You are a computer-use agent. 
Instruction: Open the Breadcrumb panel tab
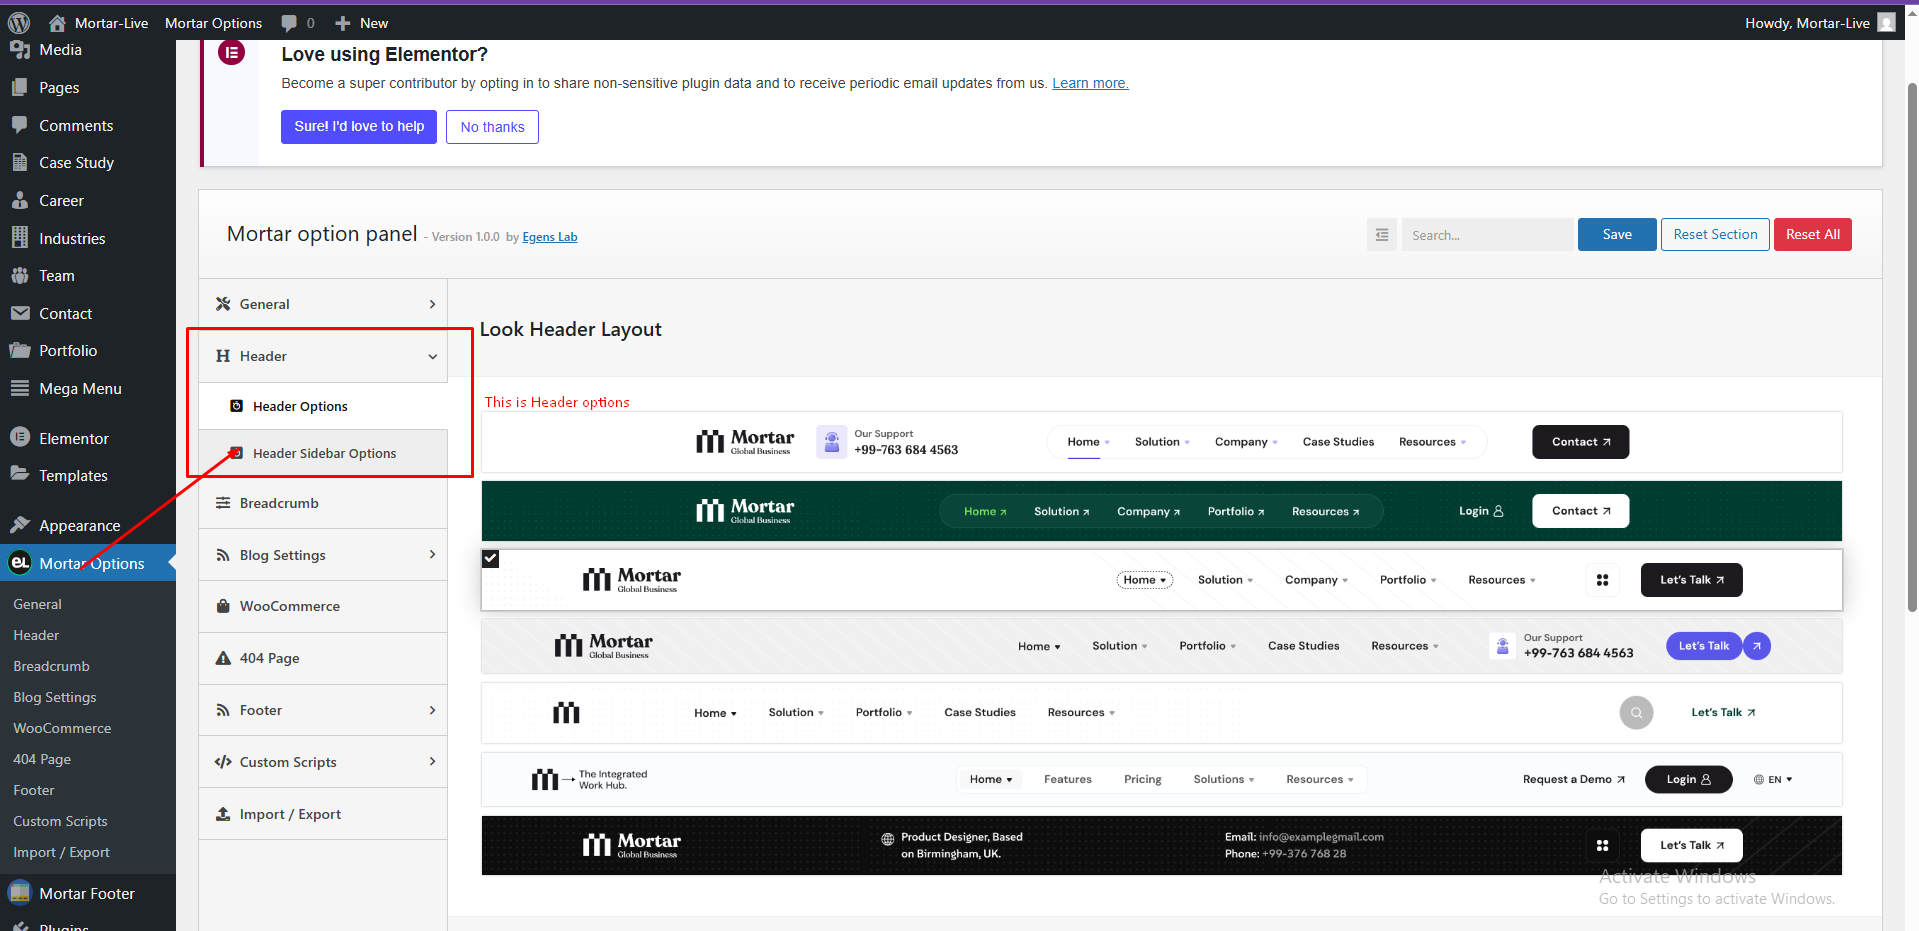tap(323, 503)
